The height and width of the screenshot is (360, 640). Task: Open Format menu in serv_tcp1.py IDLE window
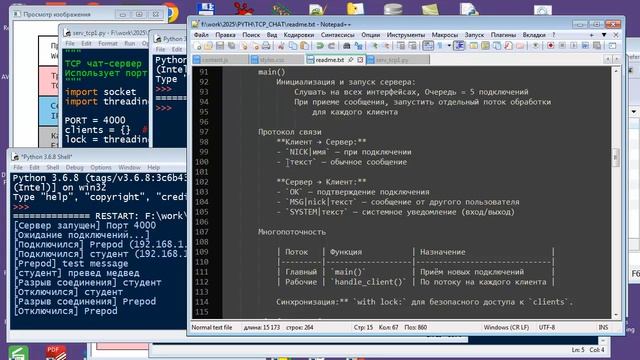point(108,43)
